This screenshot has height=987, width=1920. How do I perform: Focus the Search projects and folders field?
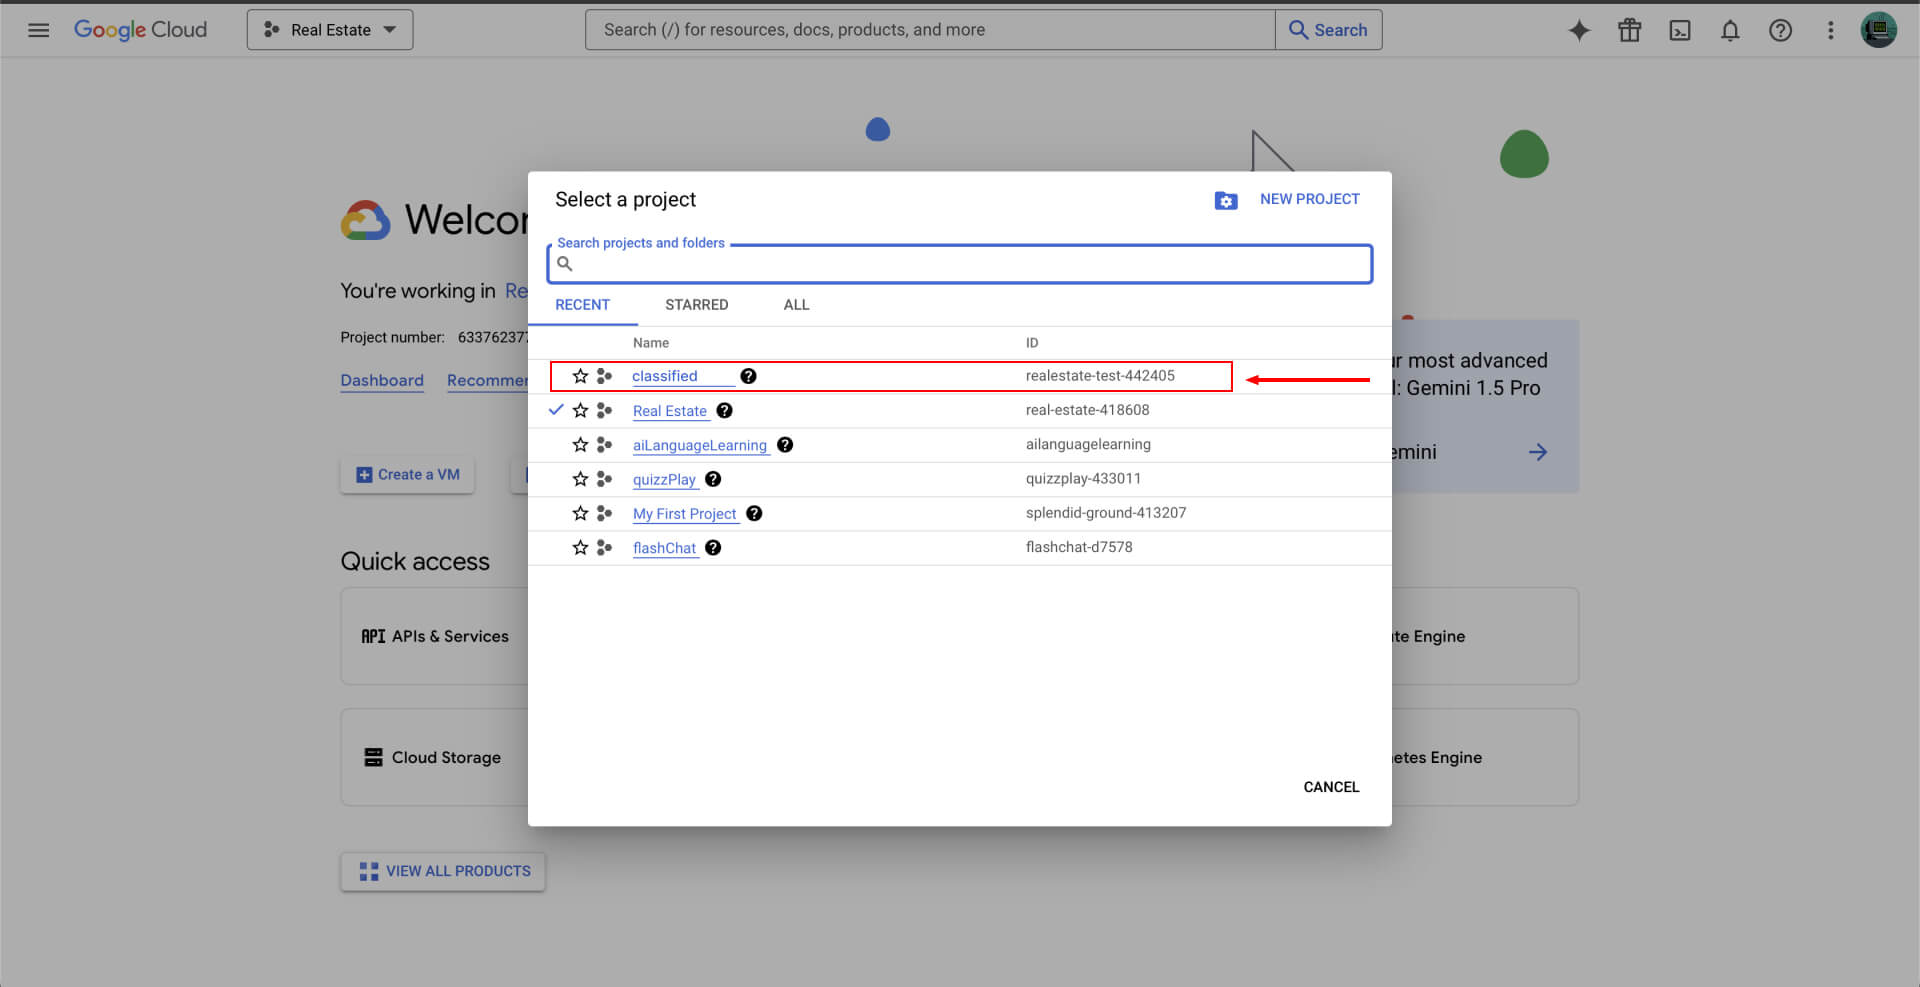point(960,264)
